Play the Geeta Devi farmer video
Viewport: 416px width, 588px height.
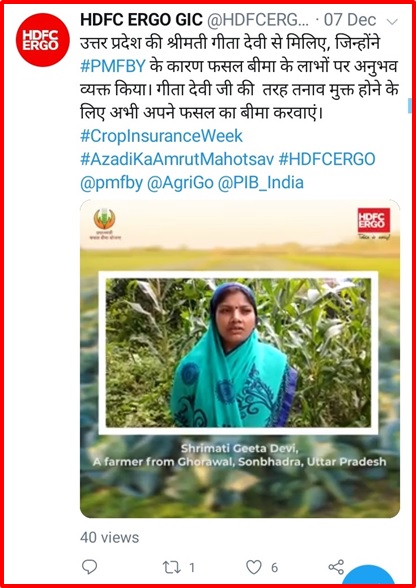click(240, 358)
